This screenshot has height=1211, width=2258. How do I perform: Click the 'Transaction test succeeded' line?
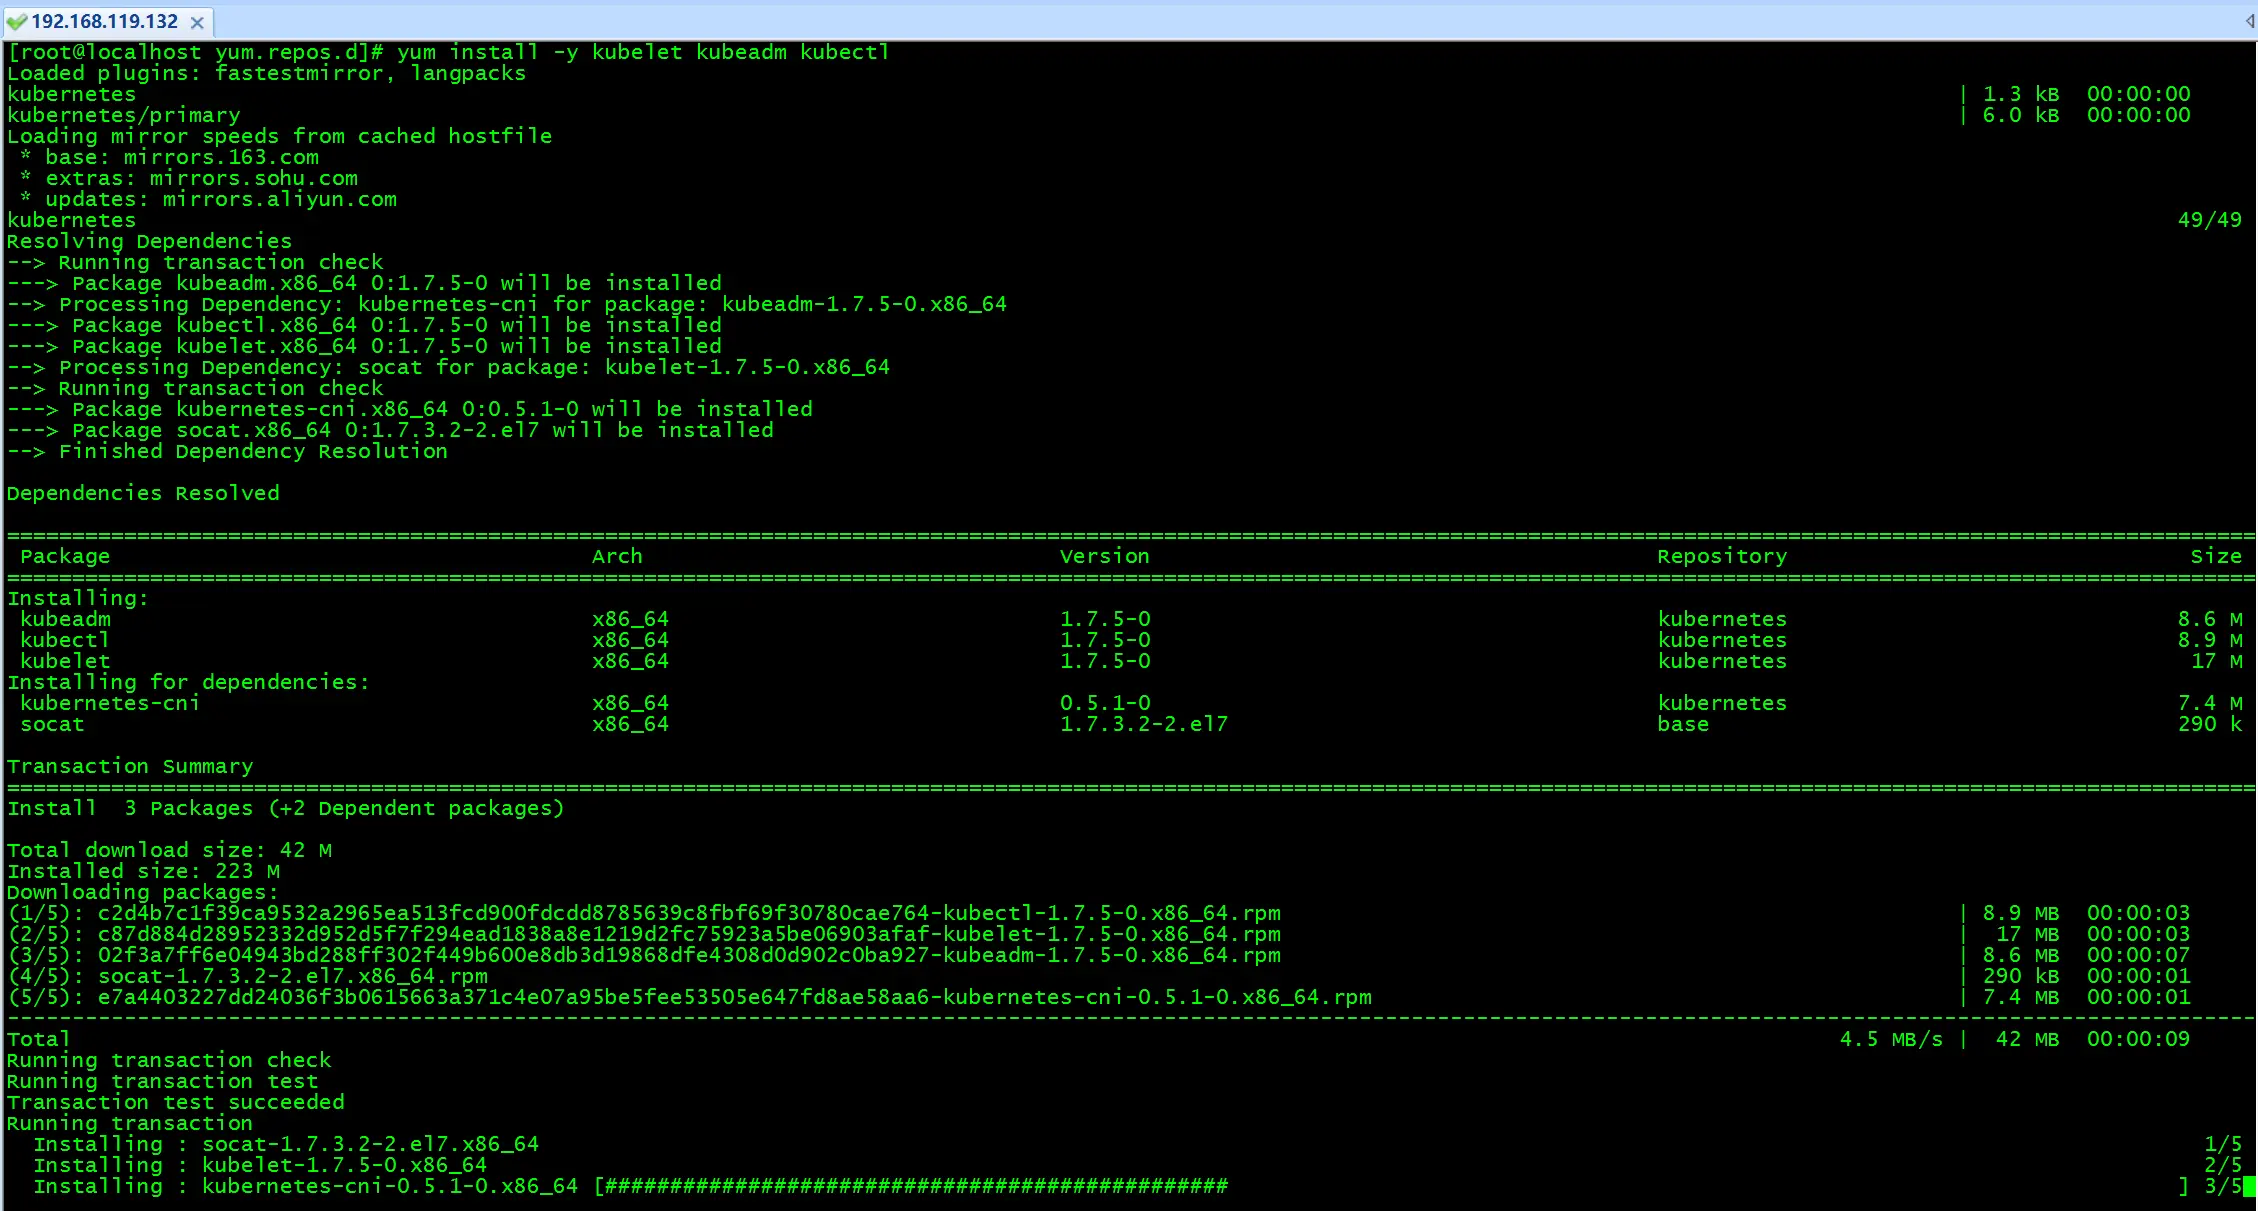[x=175, y=1102]
